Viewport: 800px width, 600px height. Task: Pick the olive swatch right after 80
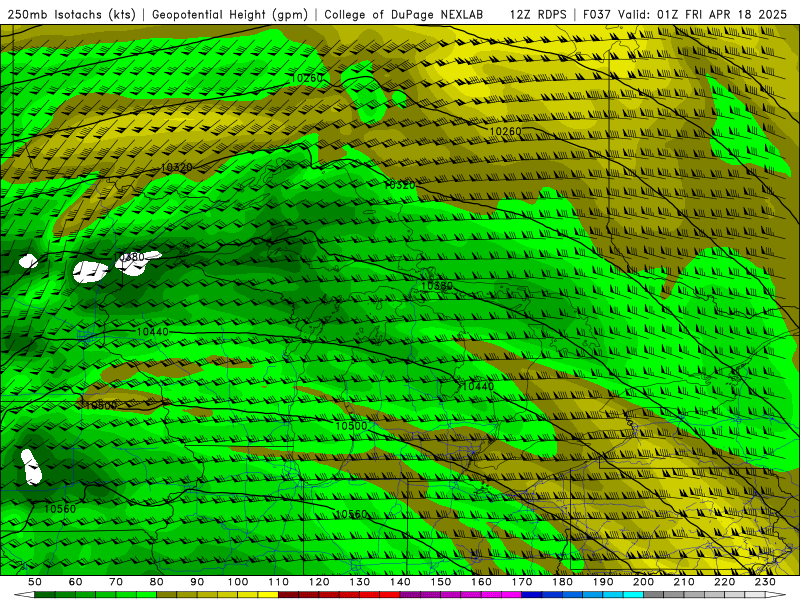(x=167, y=595)
